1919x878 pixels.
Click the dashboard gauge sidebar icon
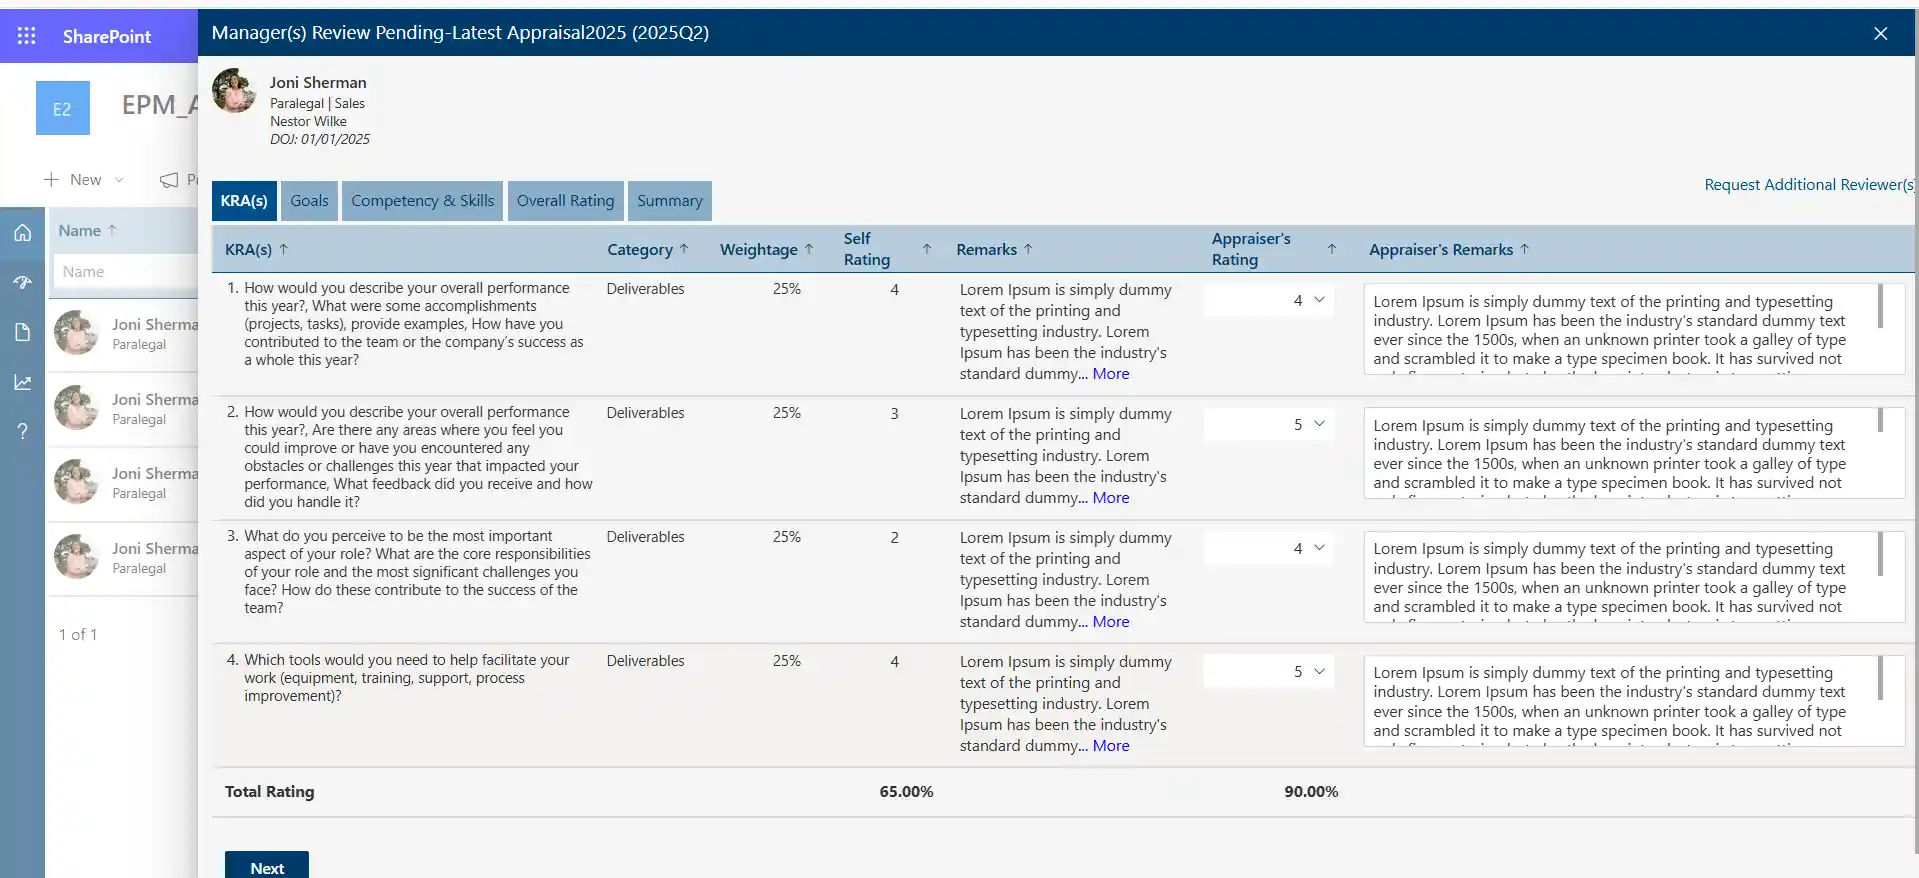[22, 283]
